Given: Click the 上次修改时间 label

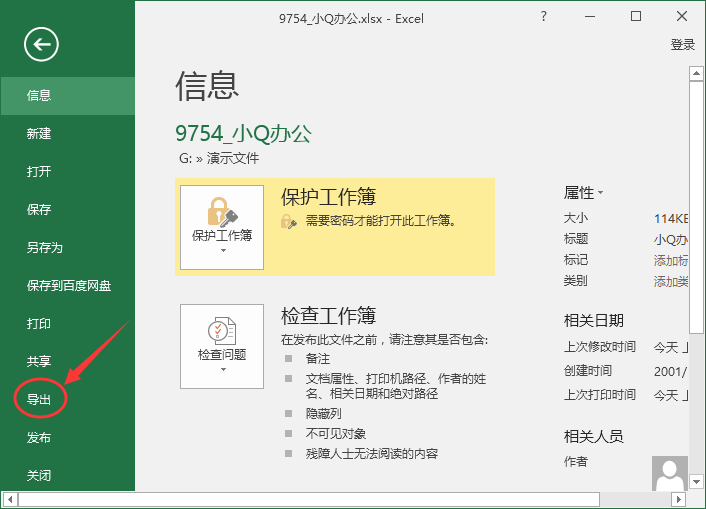Looking at the screenshot, I should click(600, 347).
